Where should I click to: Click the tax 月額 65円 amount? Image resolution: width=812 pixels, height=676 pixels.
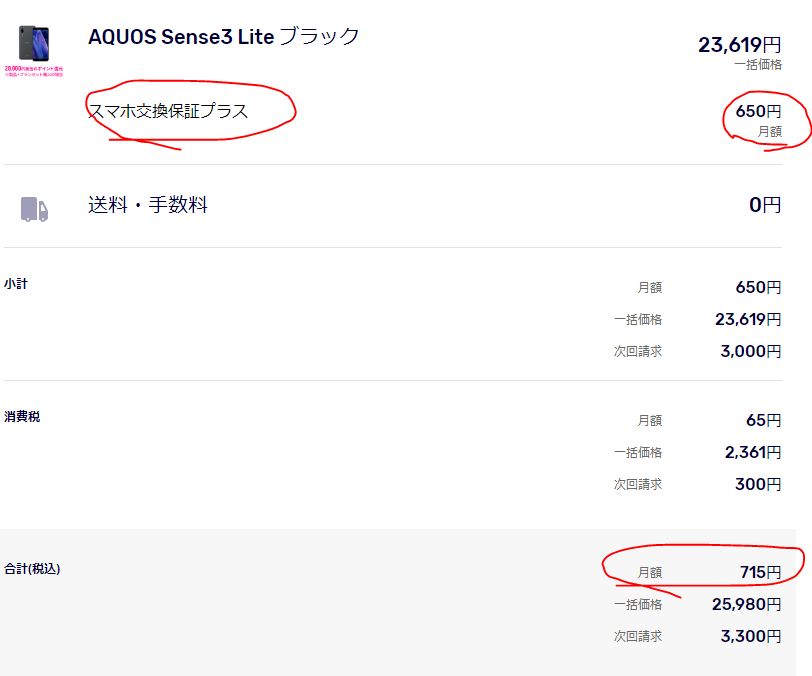[763, 420]
